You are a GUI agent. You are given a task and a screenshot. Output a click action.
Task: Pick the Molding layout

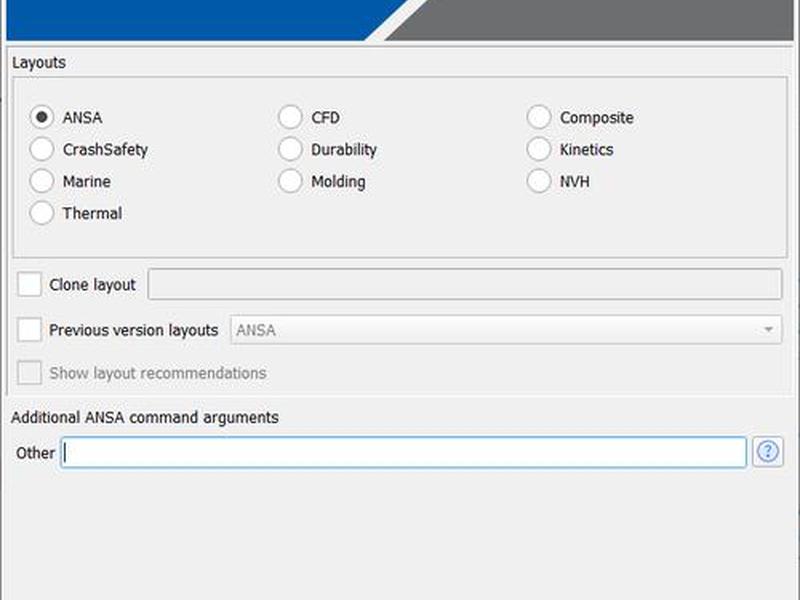290,181
